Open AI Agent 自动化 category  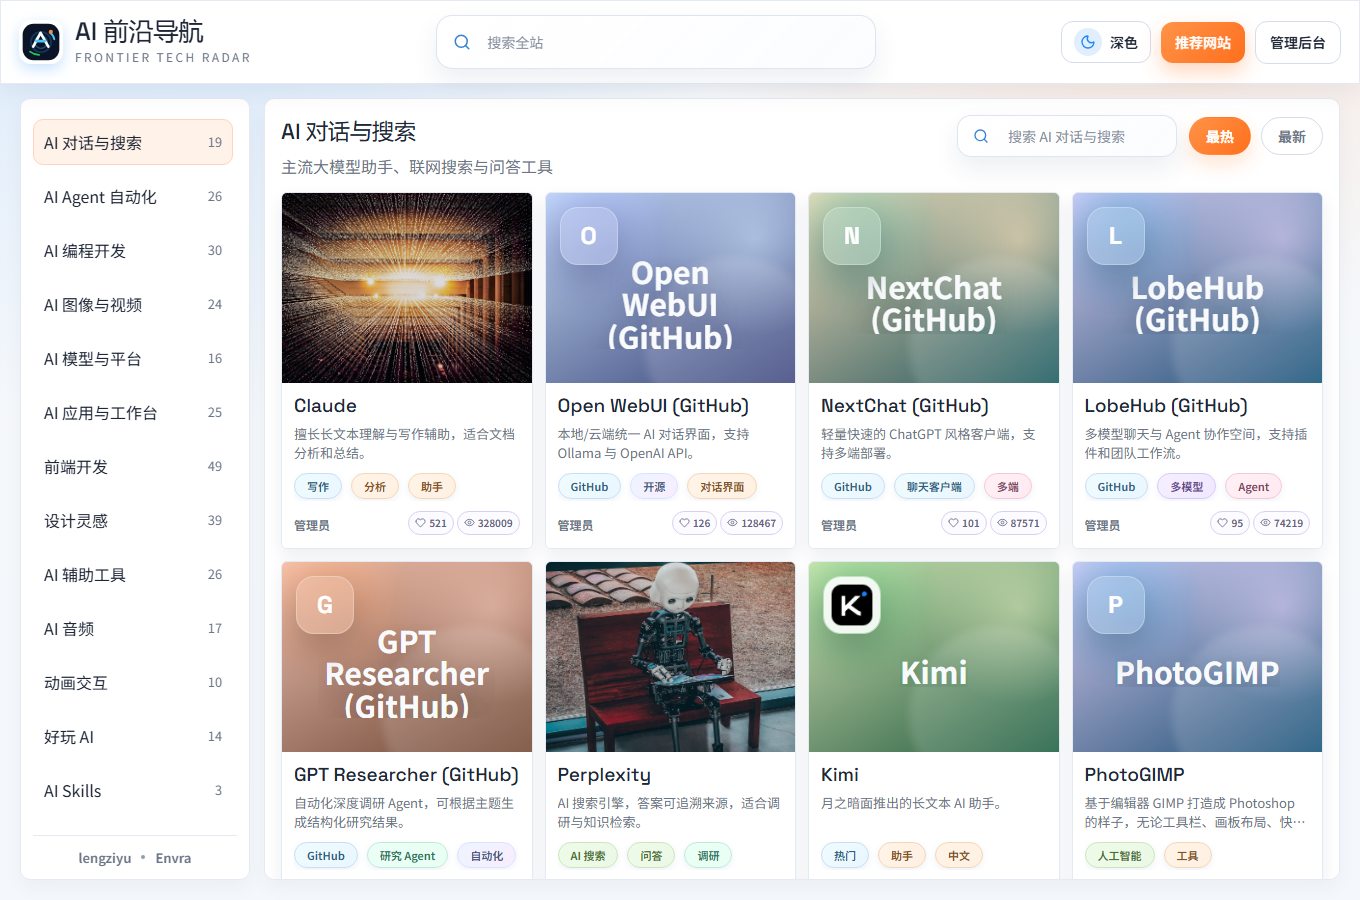133,197
